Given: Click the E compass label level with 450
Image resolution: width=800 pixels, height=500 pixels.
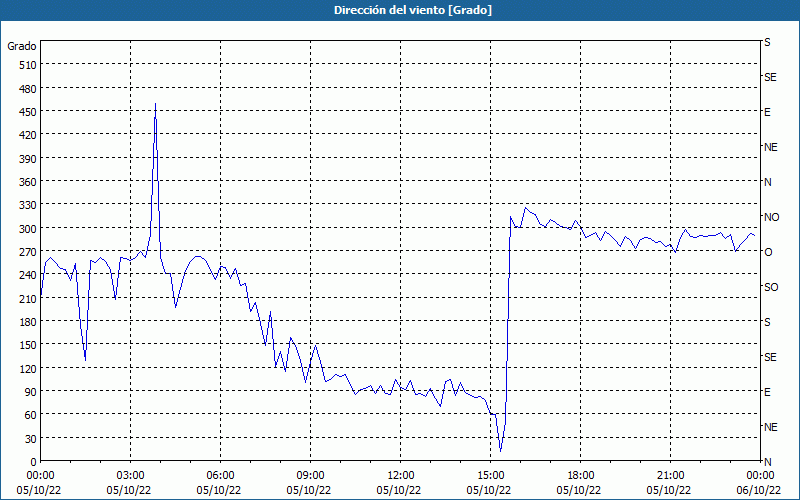Looking at the screenshot, I should (767, 112).
